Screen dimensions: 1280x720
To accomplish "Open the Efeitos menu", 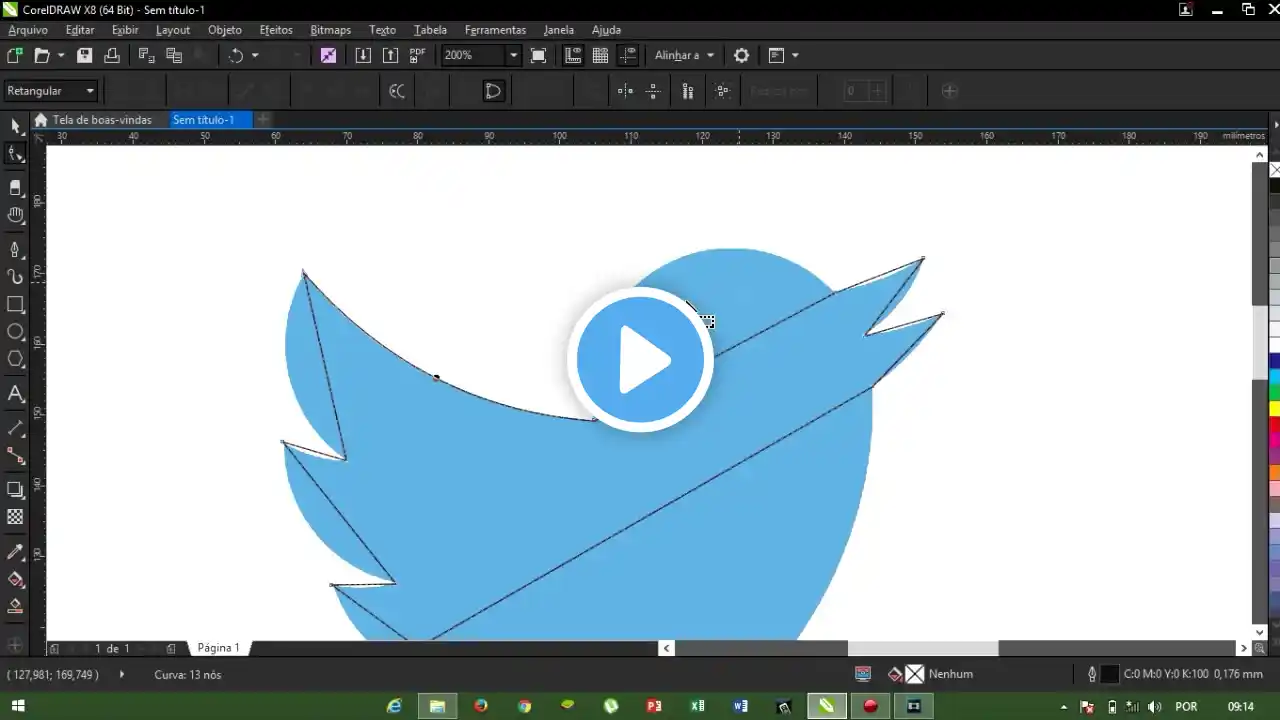I will [276, 30].
